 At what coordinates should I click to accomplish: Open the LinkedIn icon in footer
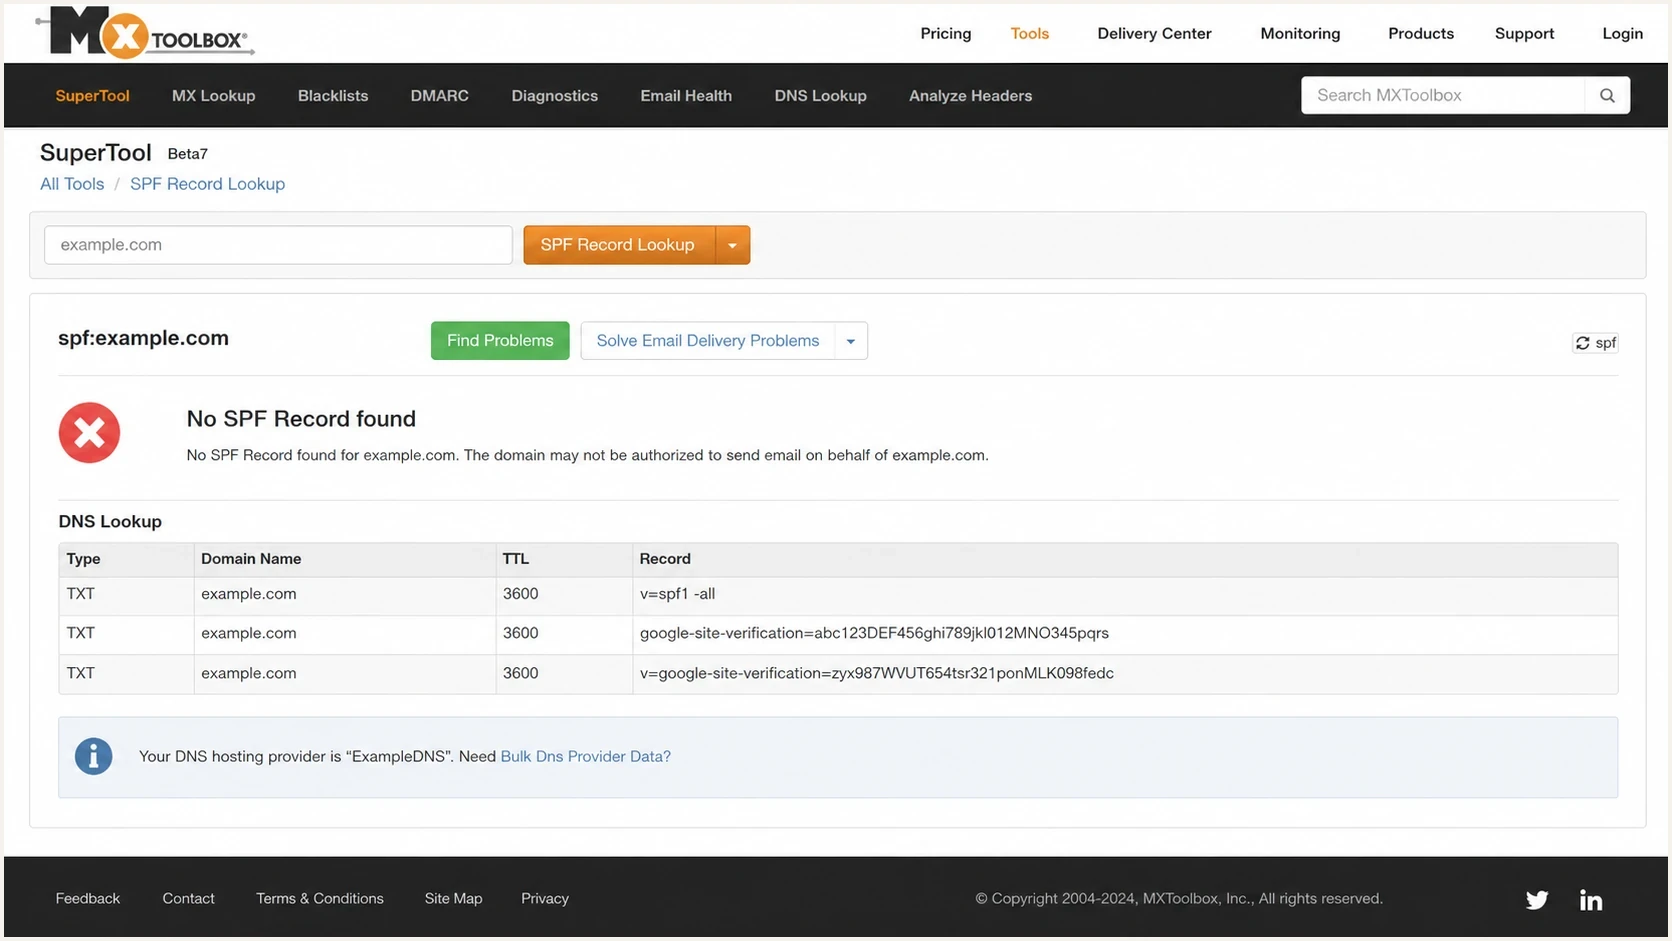pos(1591,899)
